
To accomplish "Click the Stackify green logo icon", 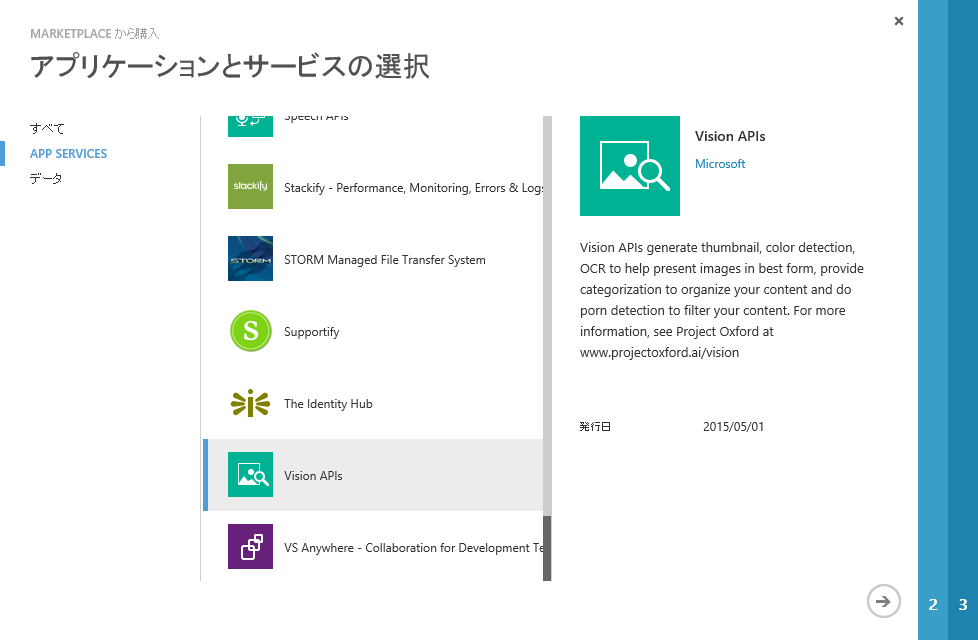I will (x=250, y=187).
